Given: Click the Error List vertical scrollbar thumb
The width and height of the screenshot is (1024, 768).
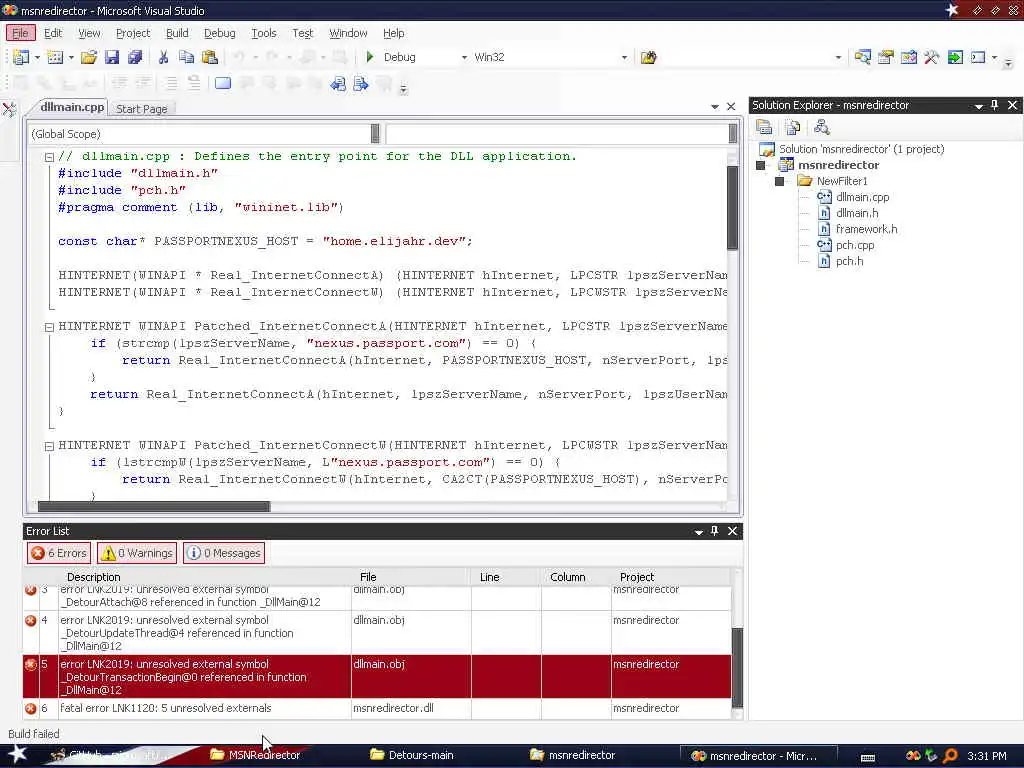Looking at the screenshot, I should pos(737,668).
